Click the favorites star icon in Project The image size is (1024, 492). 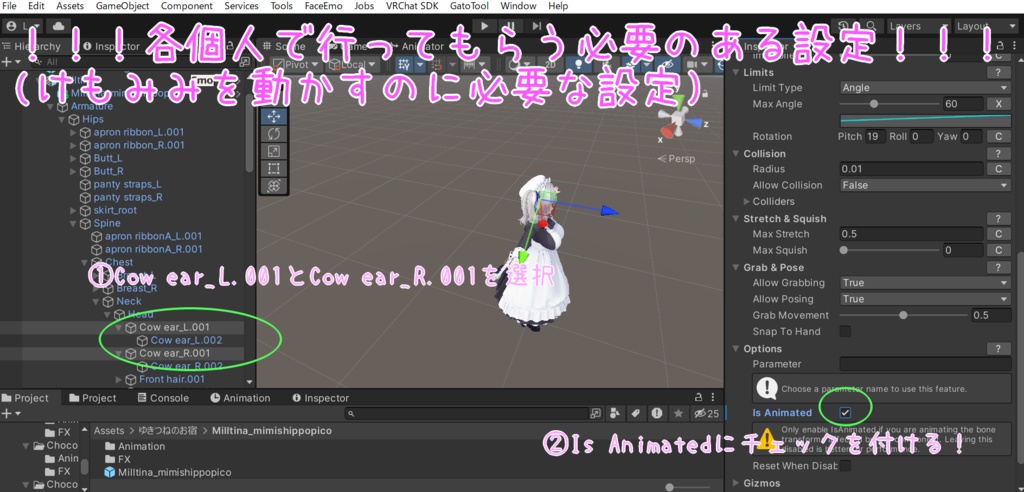point(679,413)
